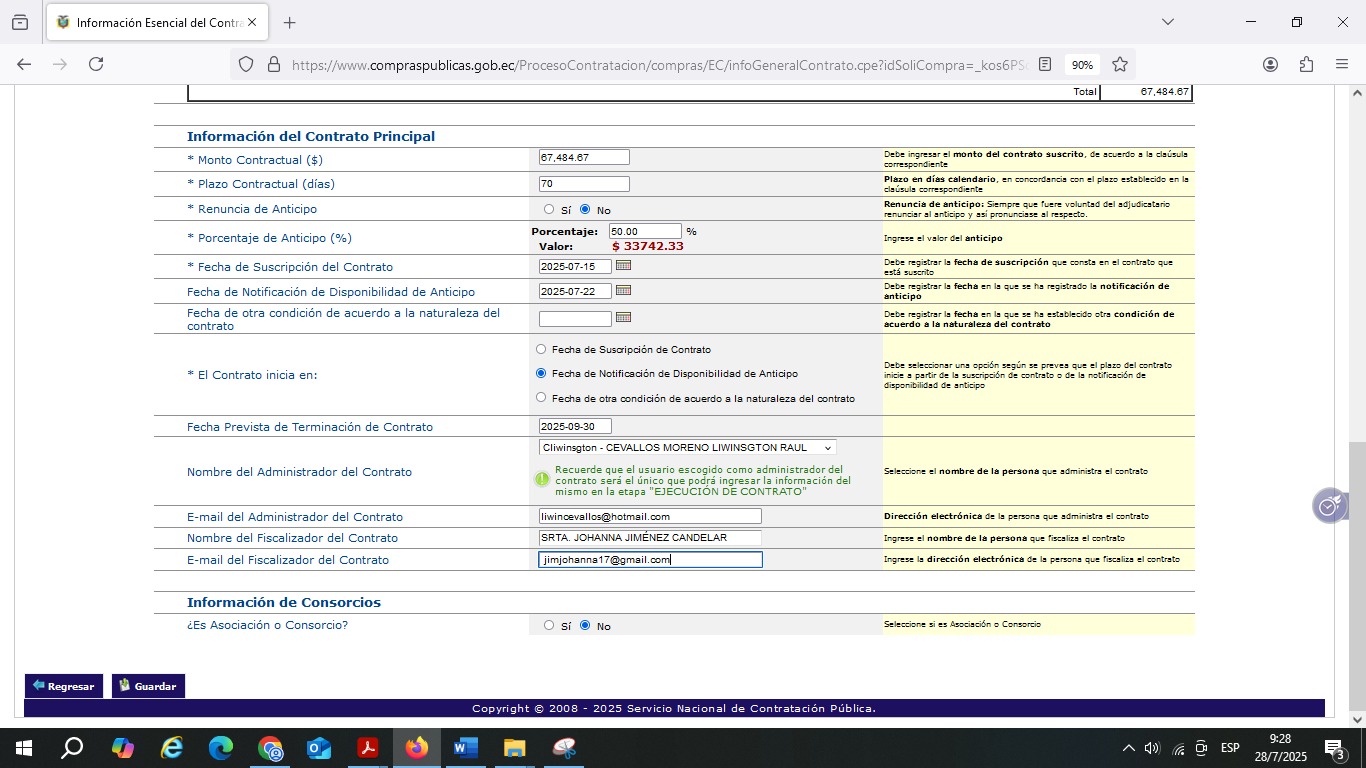Choose Fecha de Suscripción de Contrato option
1366x768 pixels.
(542, 350)
